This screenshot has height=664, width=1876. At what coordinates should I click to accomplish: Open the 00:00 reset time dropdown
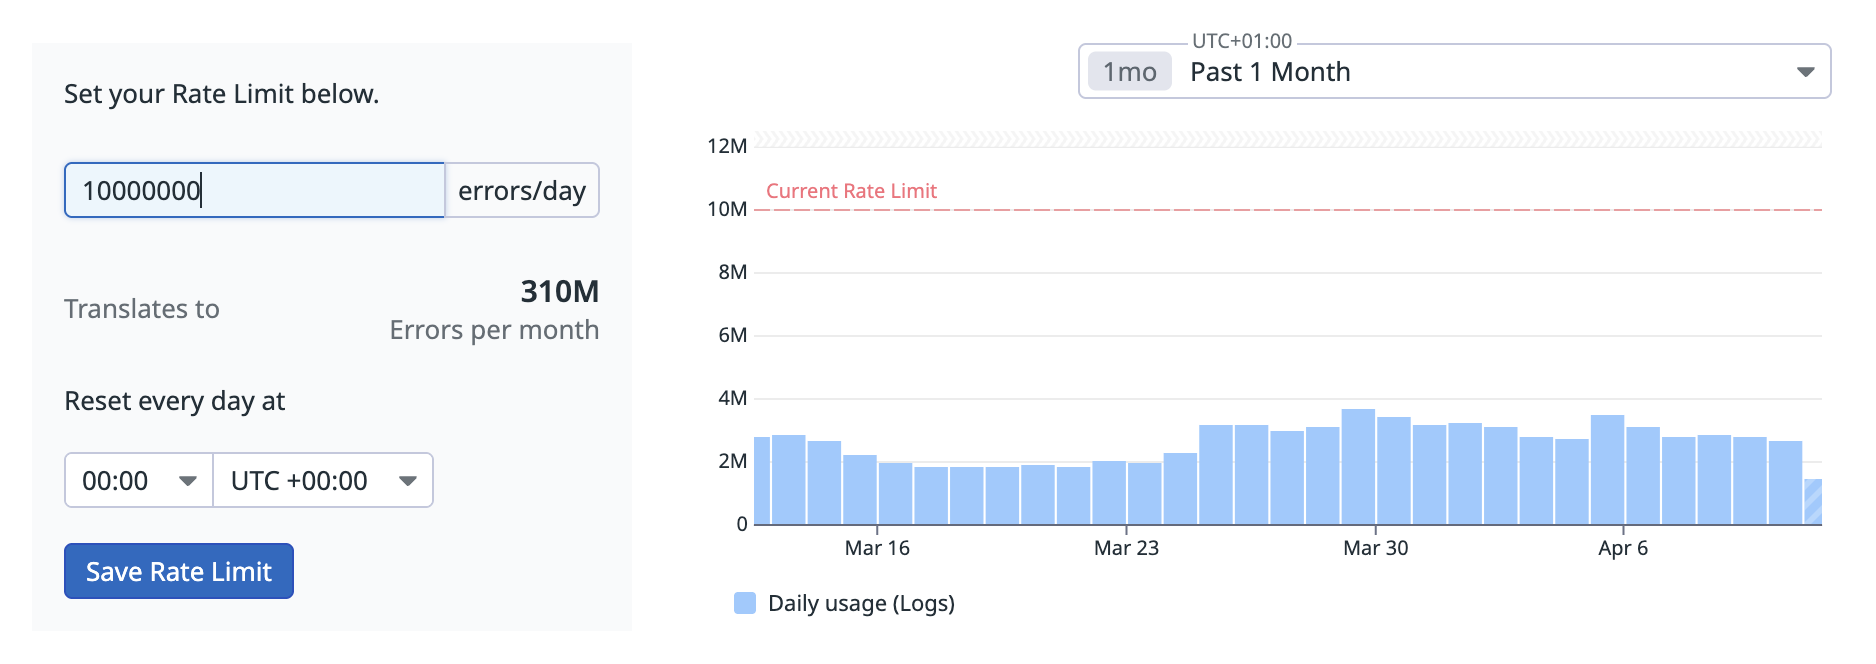139,481
